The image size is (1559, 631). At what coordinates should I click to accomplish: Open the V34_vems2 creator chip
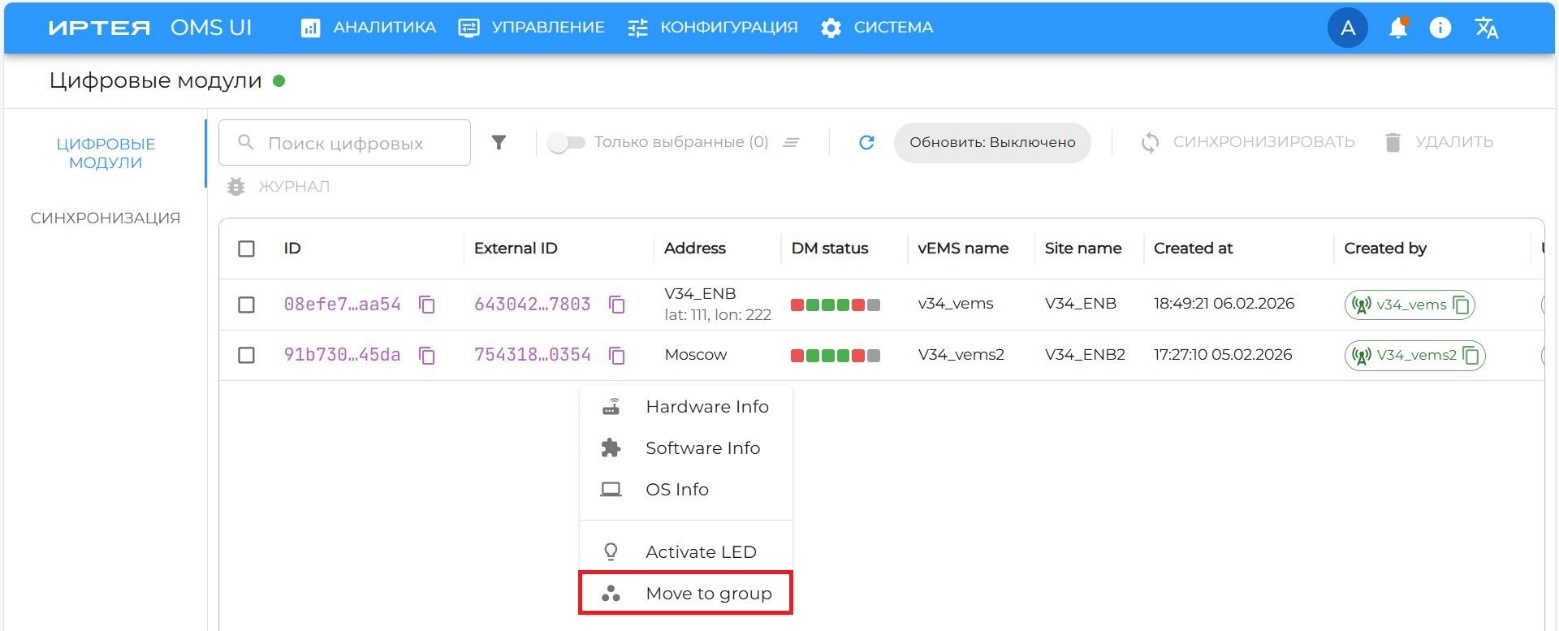pyautogui.click(x=1415, y=355)
